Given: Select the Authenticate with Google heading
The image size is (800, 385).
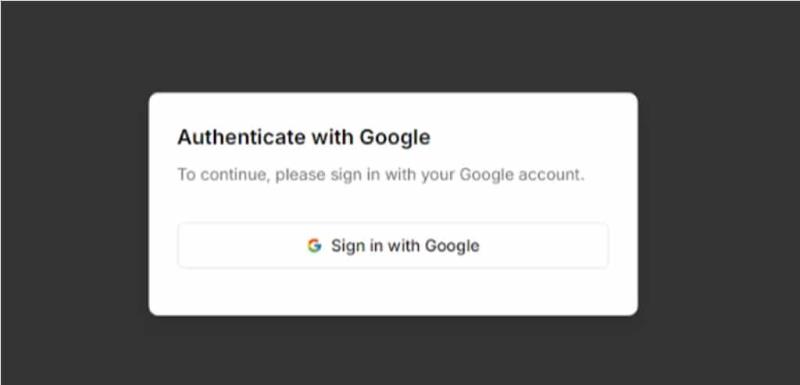Looking at the screenshot, I should 304,138.
